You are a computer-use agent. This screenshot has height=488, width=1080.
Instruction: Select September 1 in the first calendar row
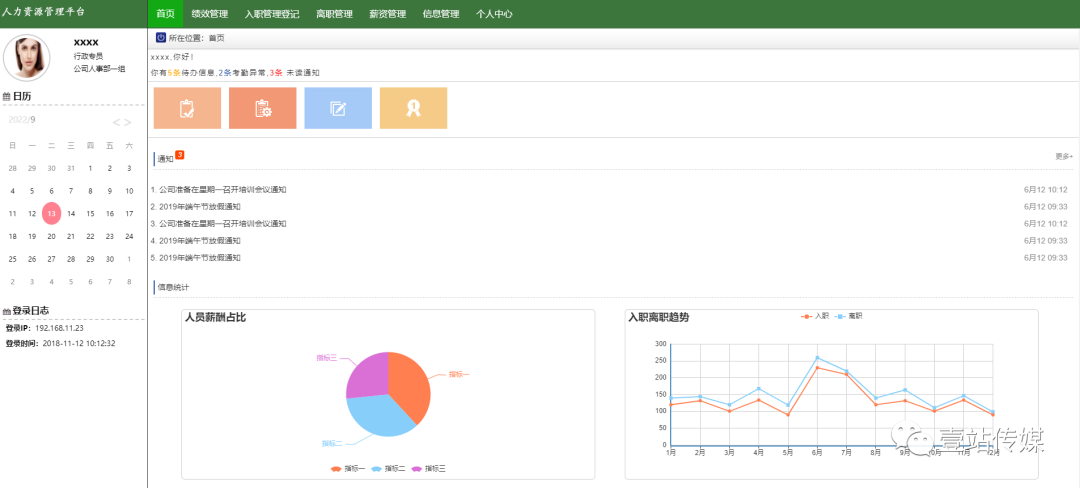90,168
